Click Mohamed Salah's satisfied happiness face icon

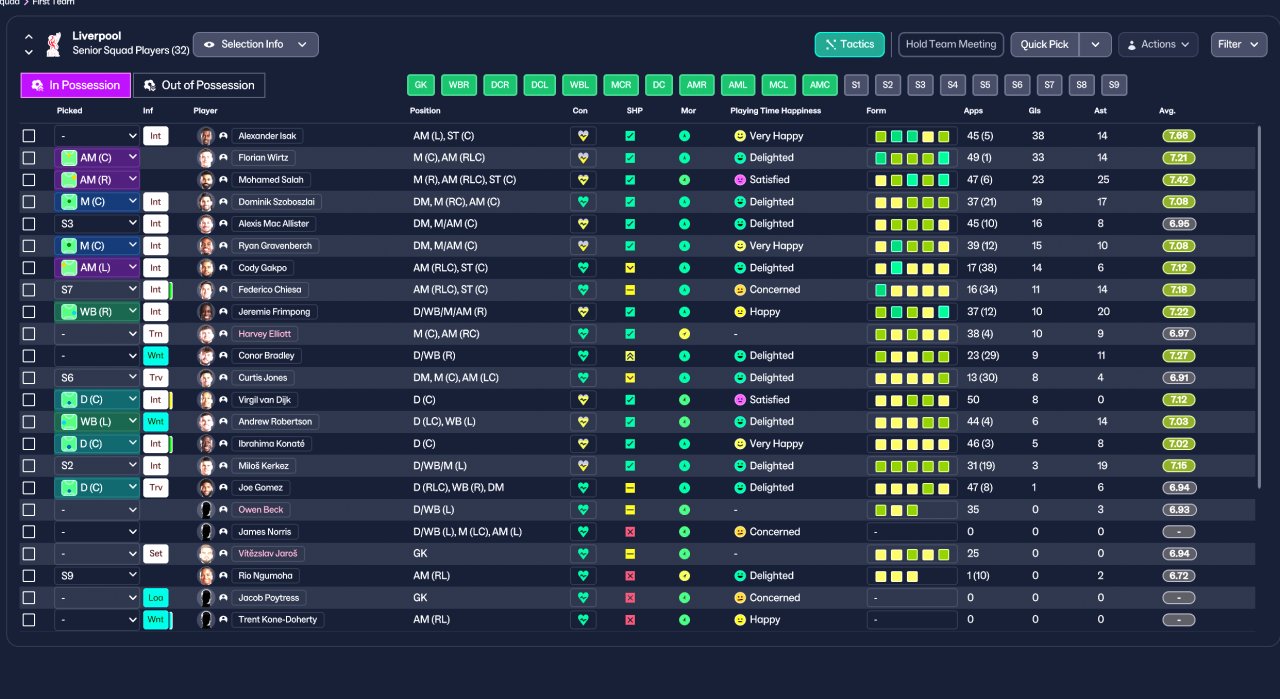coord(740,180)
